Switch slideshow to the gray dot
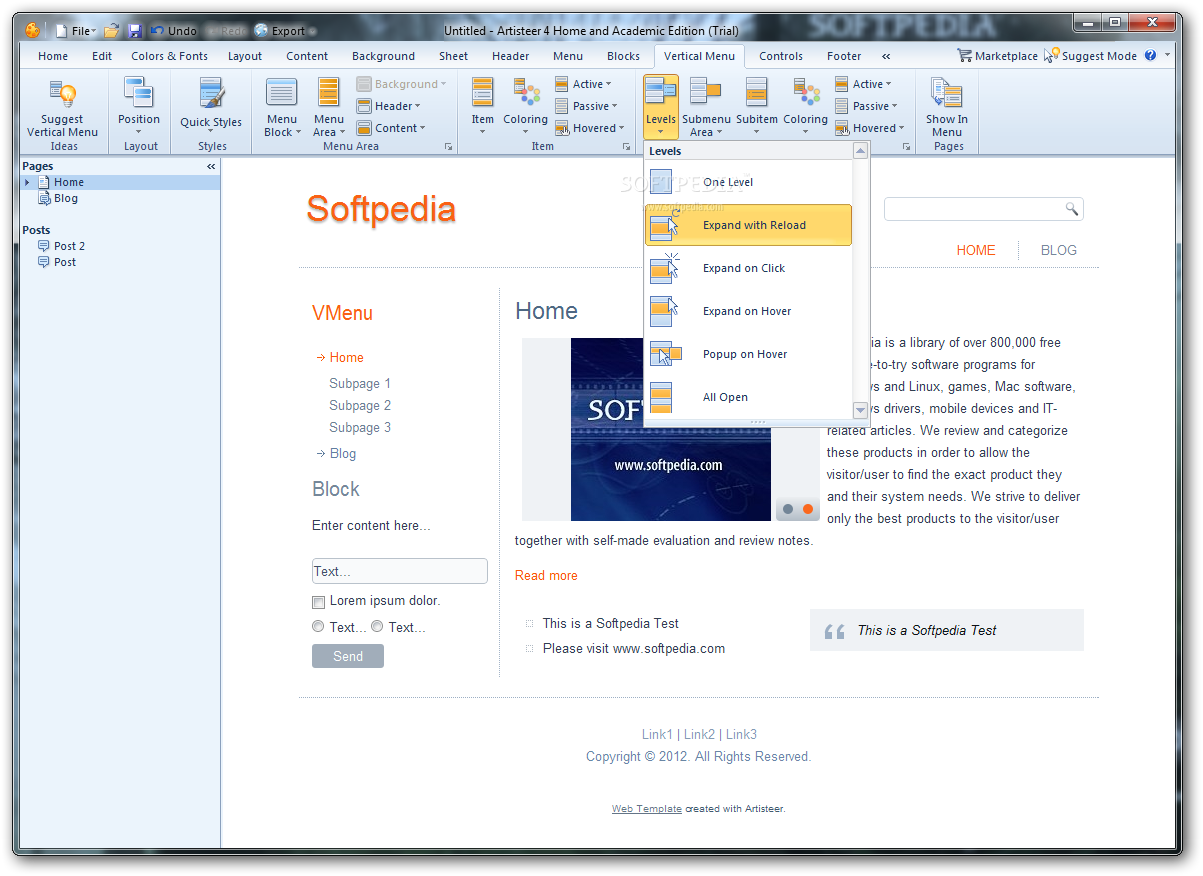 coord(788,509)
